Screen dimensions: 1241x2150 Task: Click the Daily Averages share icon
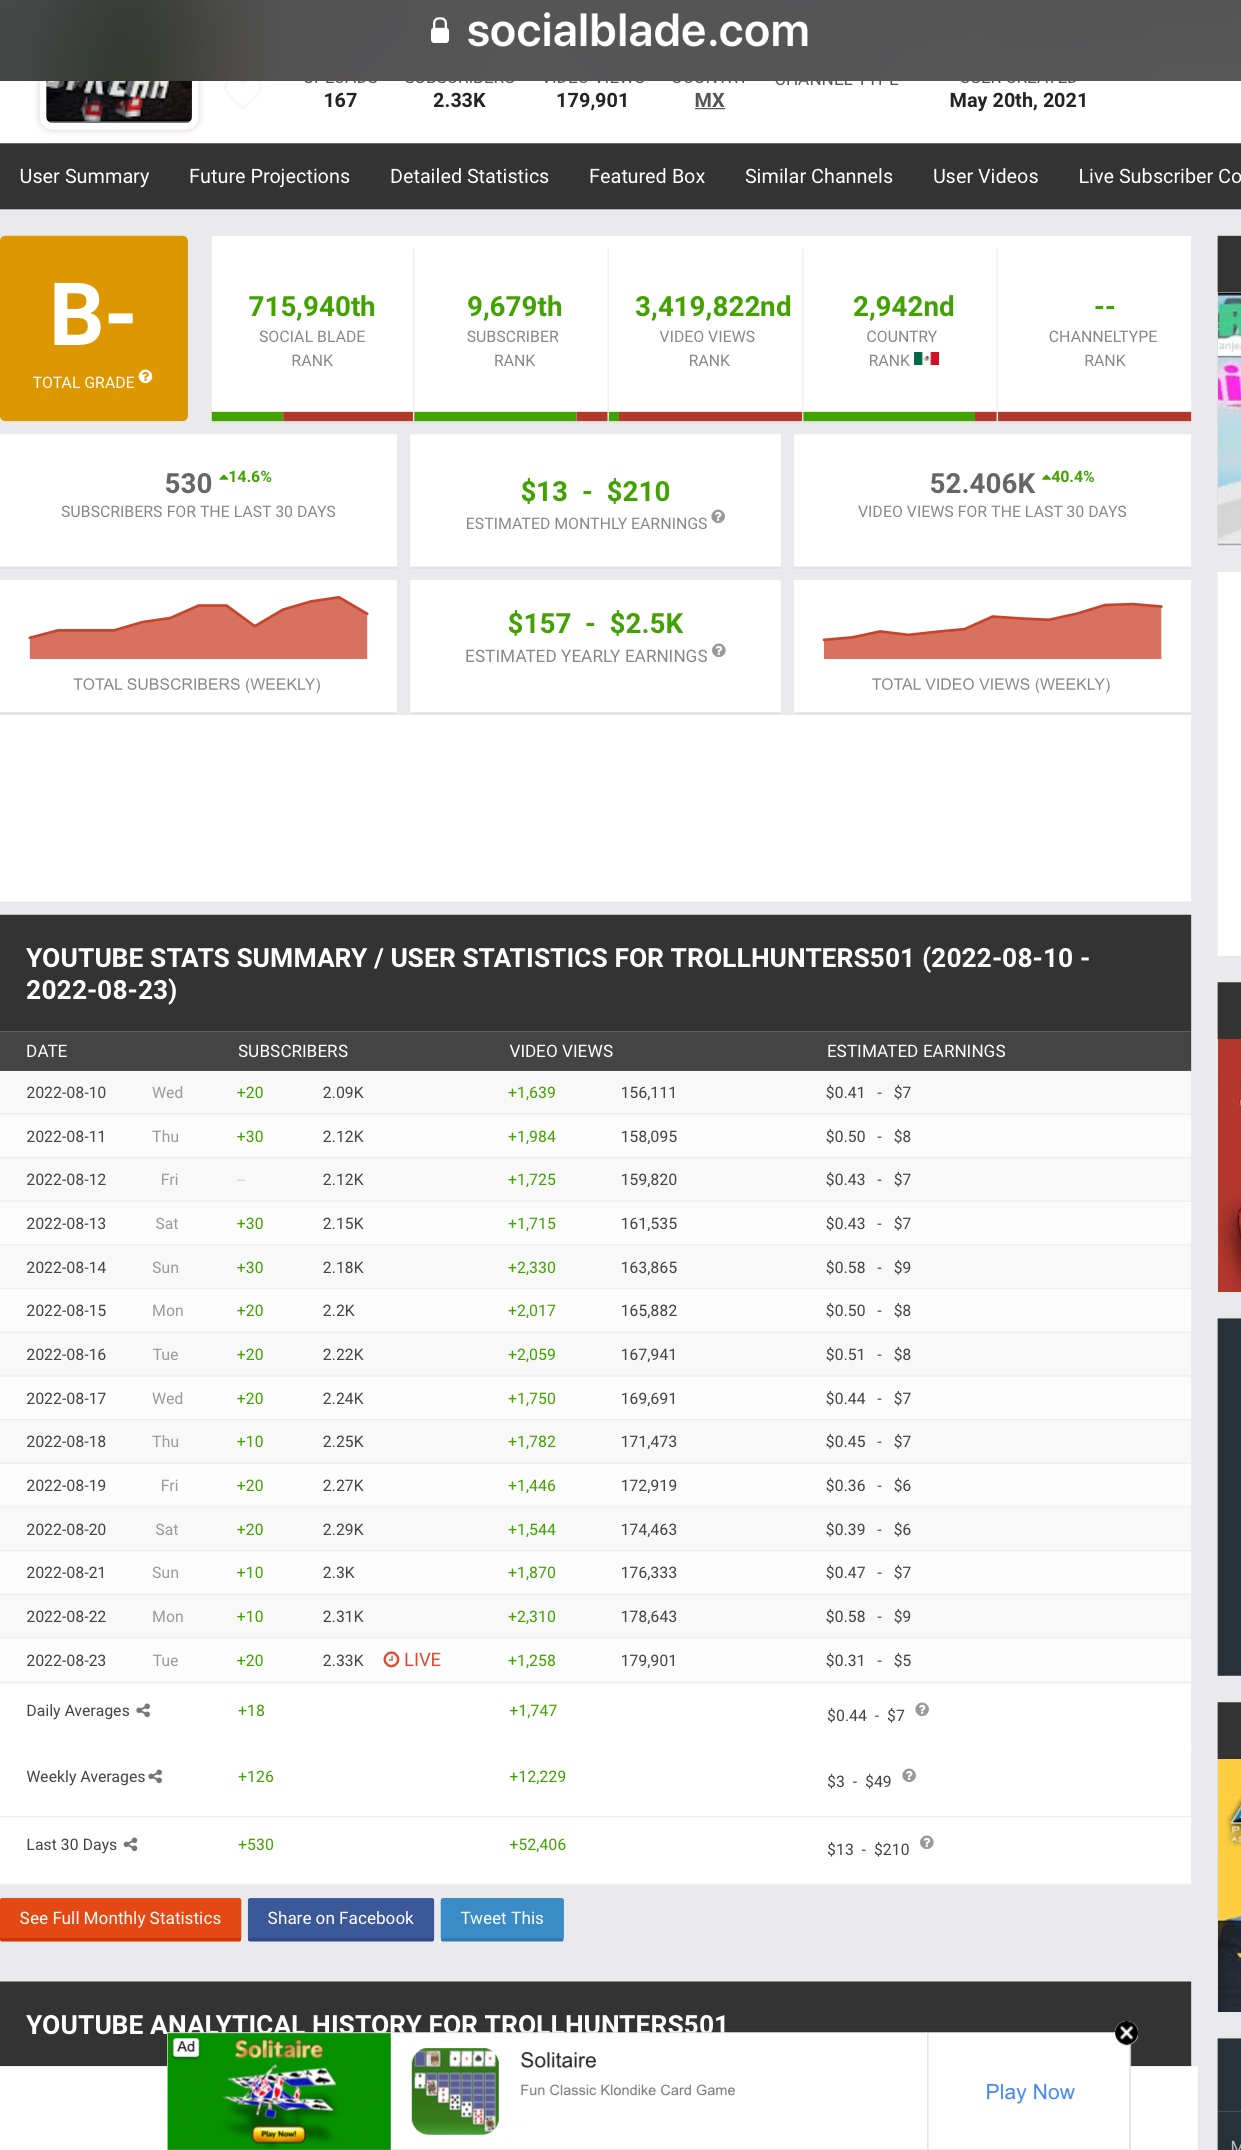coord(143,1711)
